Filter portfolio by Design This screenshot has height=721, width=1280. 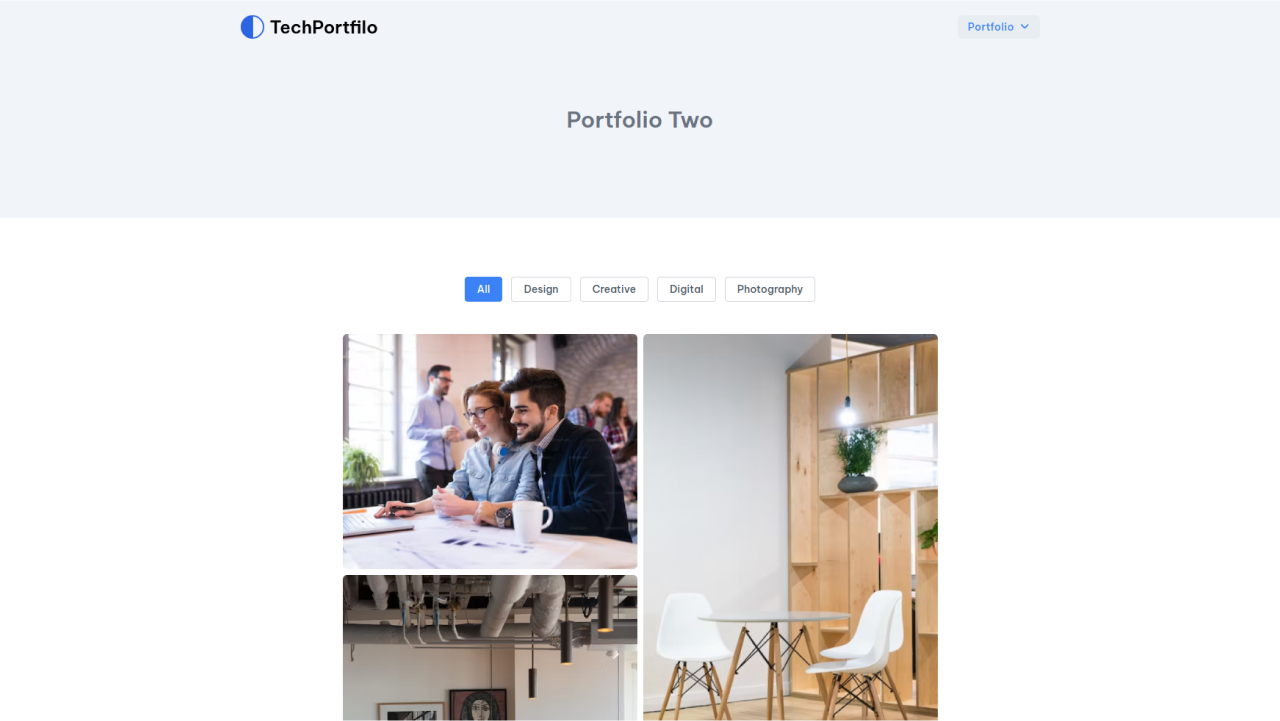[541, 289]
